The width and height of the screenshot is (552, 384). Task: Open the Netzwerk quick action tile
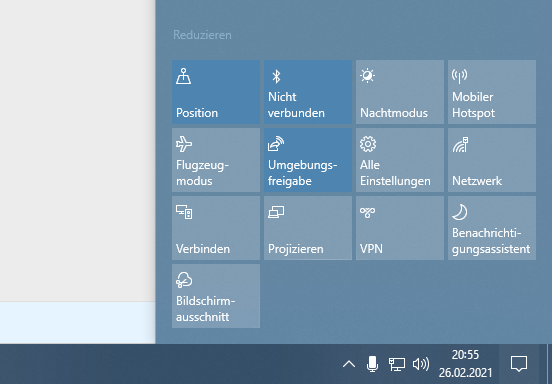(x=492, y=160)
